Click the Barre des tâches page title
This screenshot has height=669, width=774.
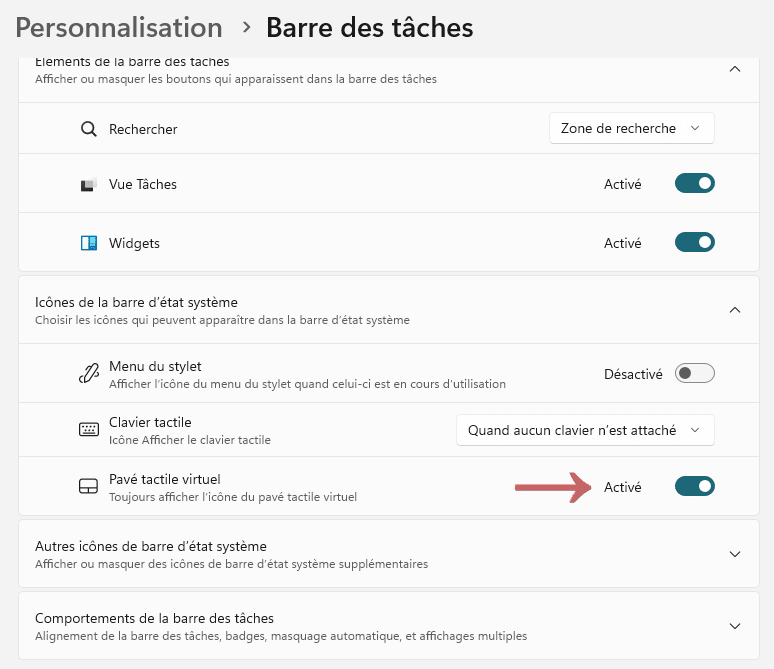coord(369,27)
